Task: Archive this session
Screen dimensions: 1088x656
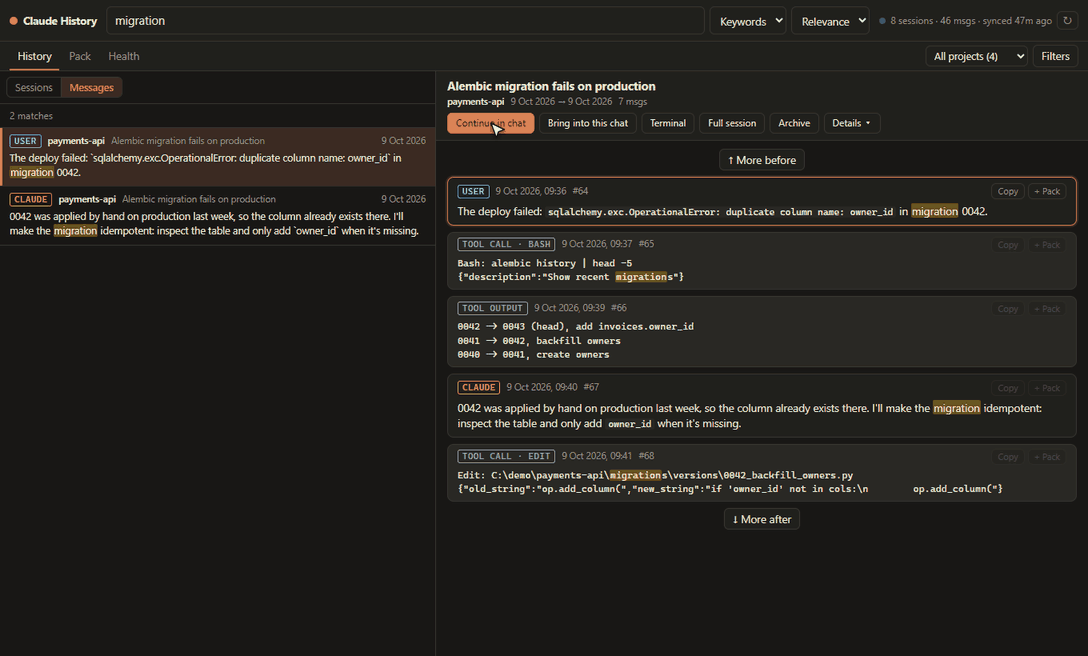Action: (x=794, y=123)
